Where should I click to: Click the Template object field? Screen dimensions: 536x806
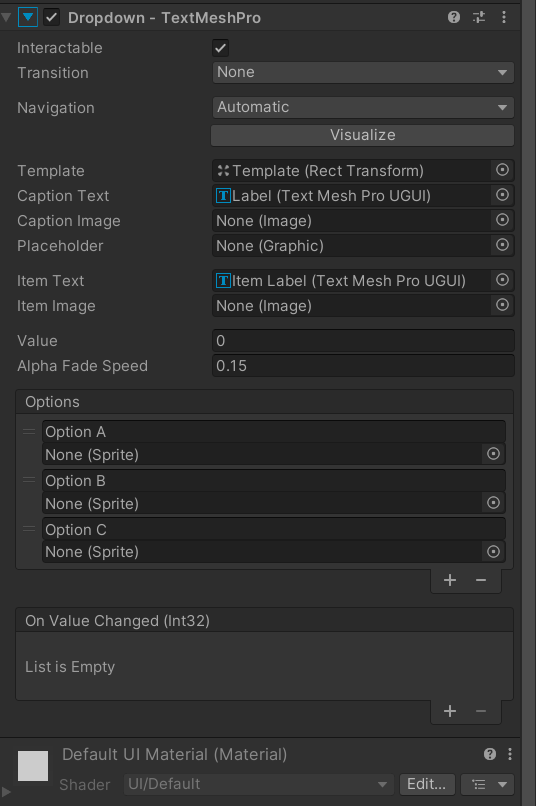(x=351, y=171)
